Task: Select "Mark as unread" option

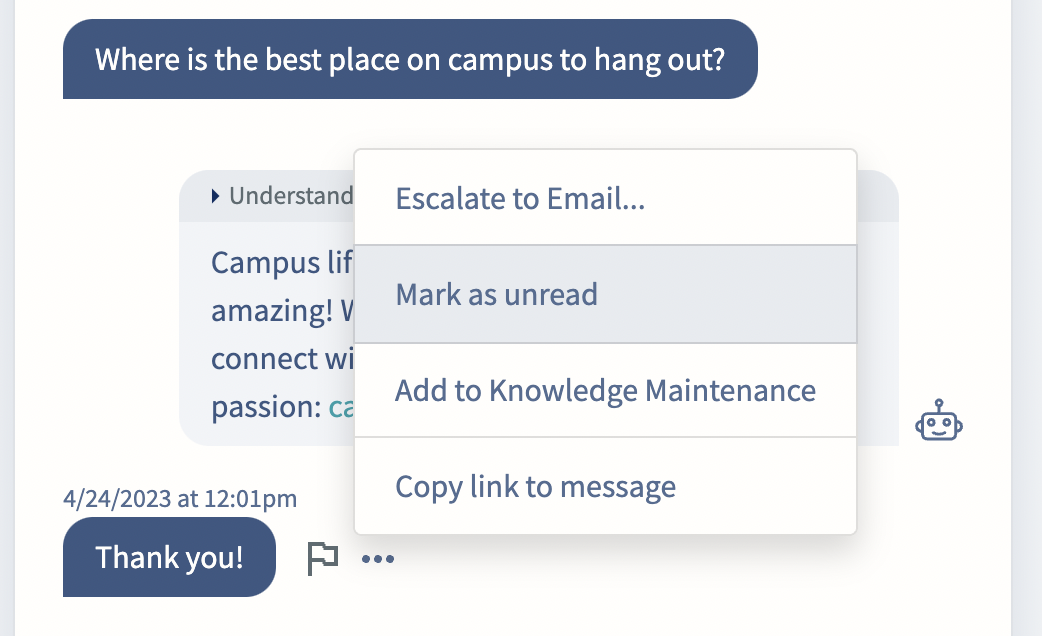Action: (x=605, y=294)
